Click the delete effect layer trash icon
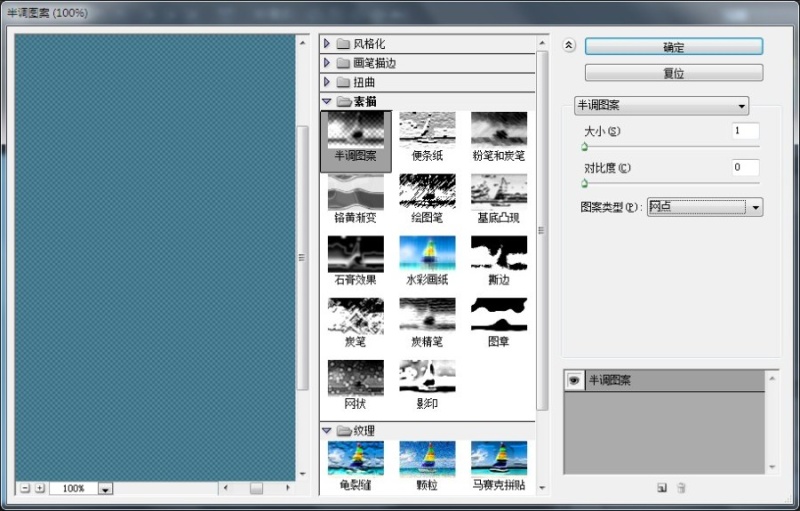This screenshot has height=511, width=800. click(681, 487)
